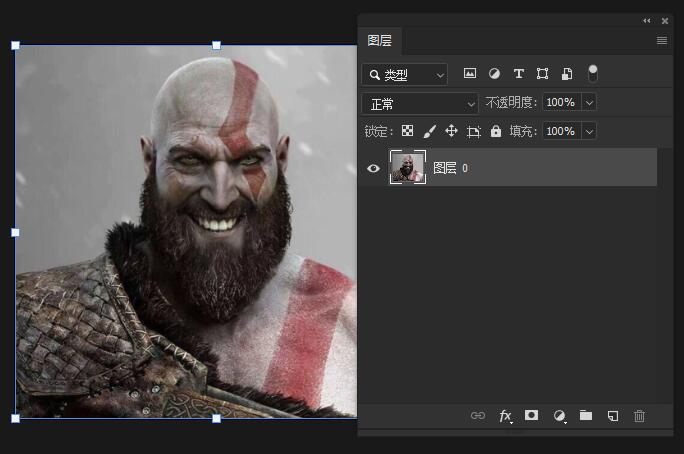Hide 图层 0 with eye icon

coord(373,168)
